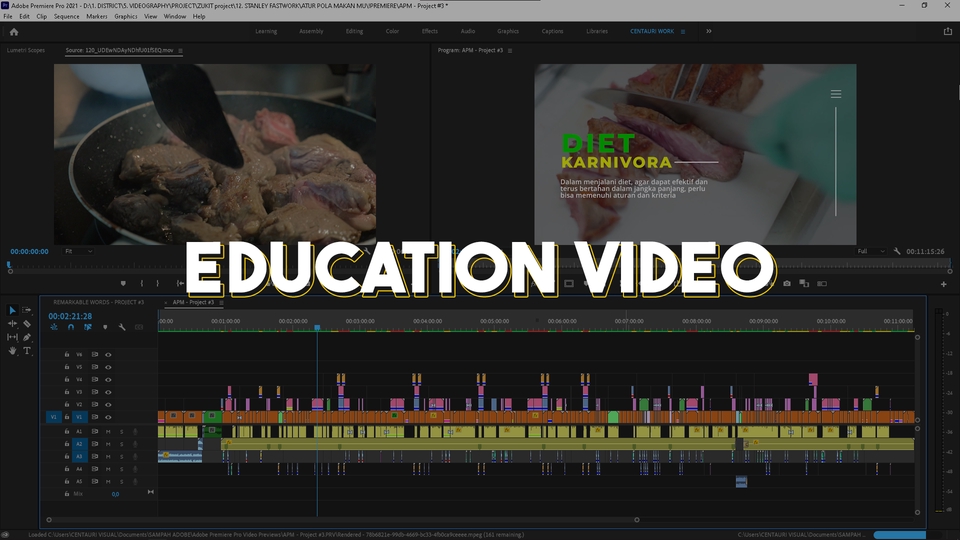960x540 pixels.
Task: Hide track V3 with eye icon
Action: (108, 392)
